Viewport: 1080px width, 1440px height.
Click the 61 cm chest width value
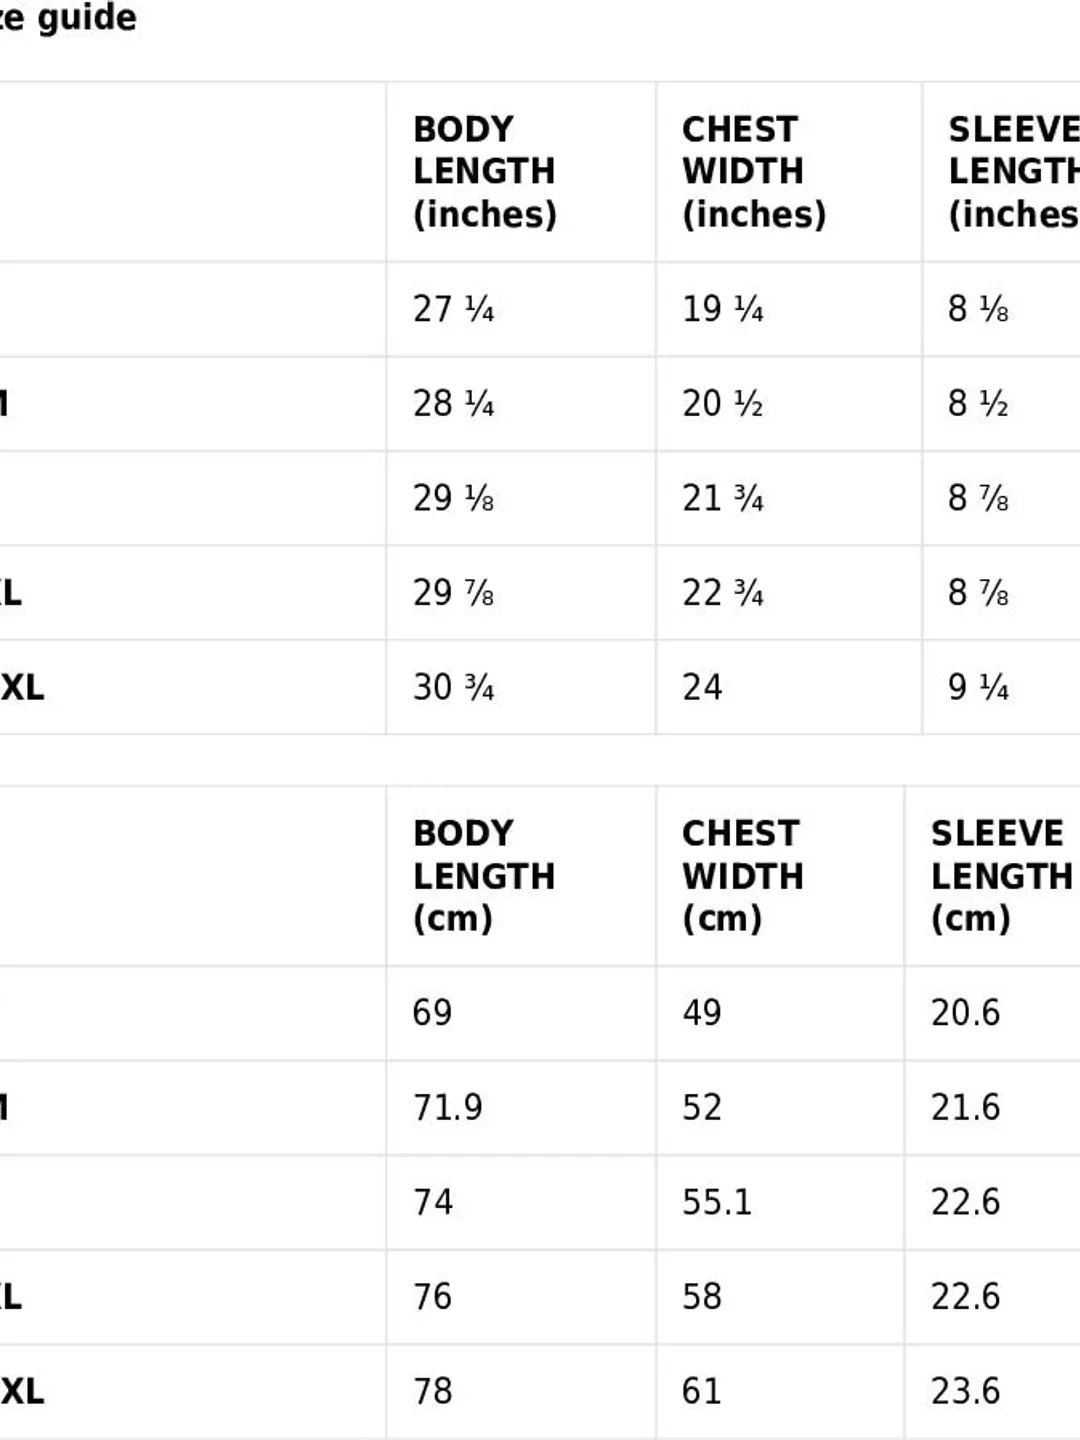click(x=701, y=1391)
